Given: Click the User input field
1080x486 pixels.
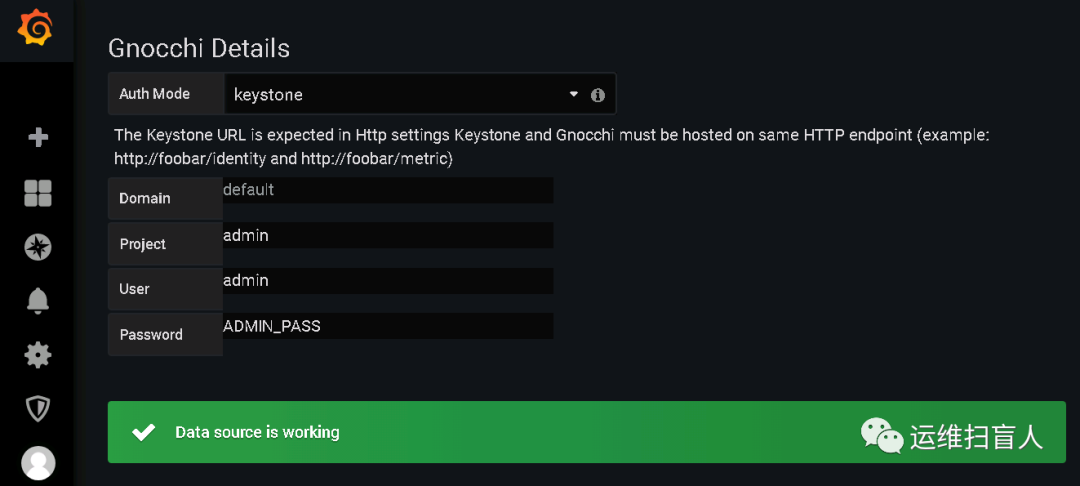Looking at the screenshot, I should [x=388, y=281].
